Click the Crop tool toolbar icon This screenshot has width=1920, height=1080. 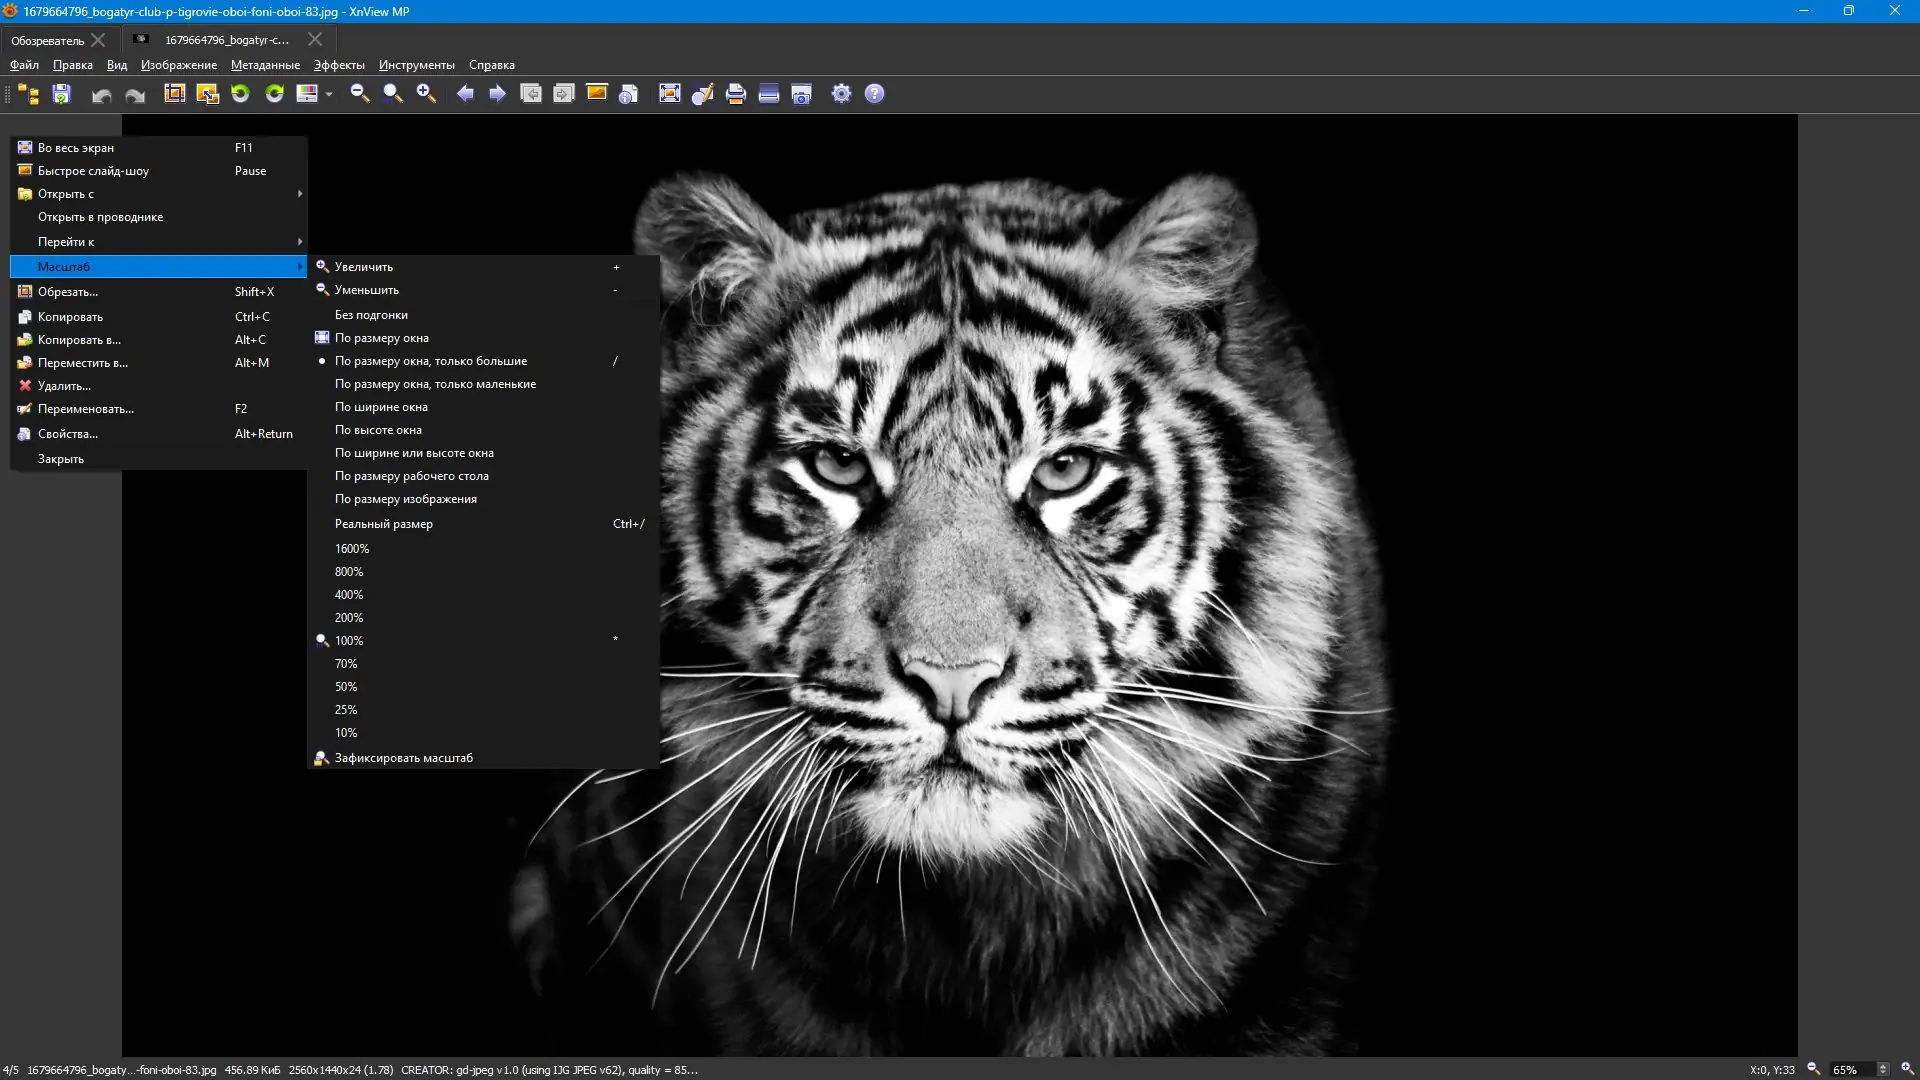click(x=174, y=93)
